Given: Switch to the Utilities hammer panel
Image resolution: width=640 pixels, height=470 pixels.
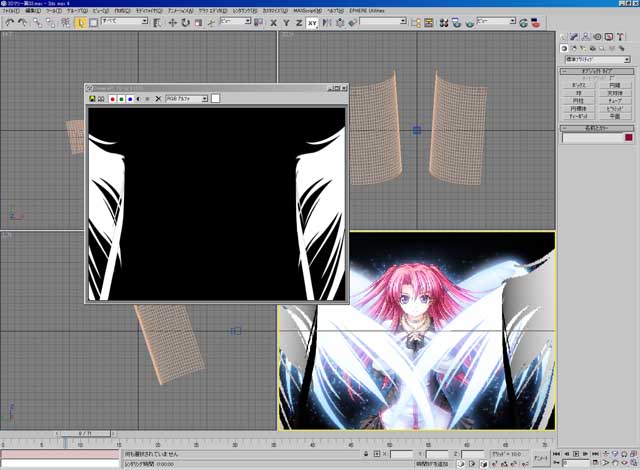Looking at the screenshot, I should click(x=620, y=37).
